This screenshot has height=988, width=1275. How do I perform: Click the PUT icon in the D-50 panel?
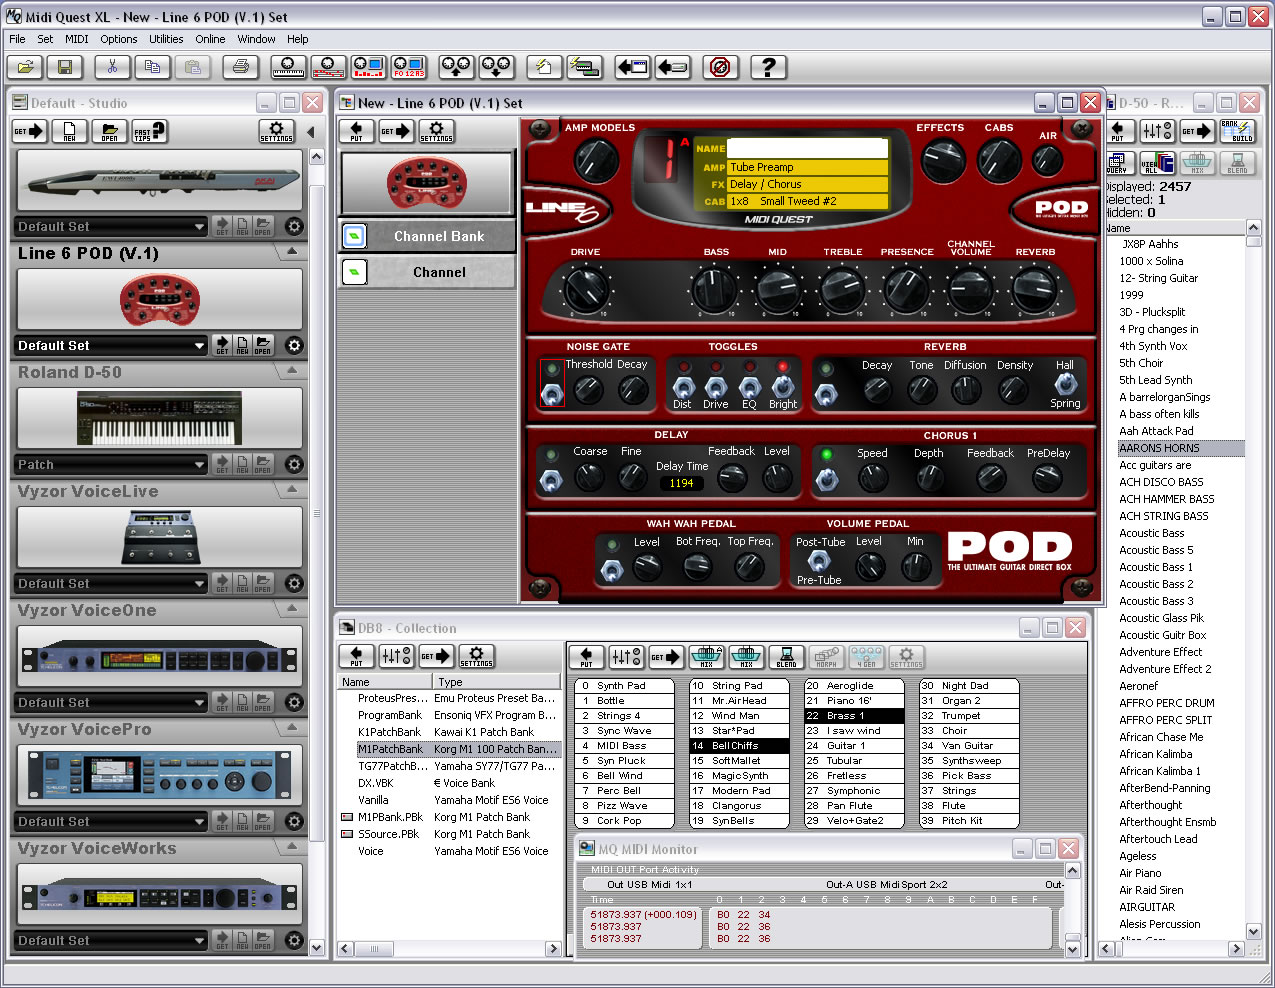click(1118, 131)
